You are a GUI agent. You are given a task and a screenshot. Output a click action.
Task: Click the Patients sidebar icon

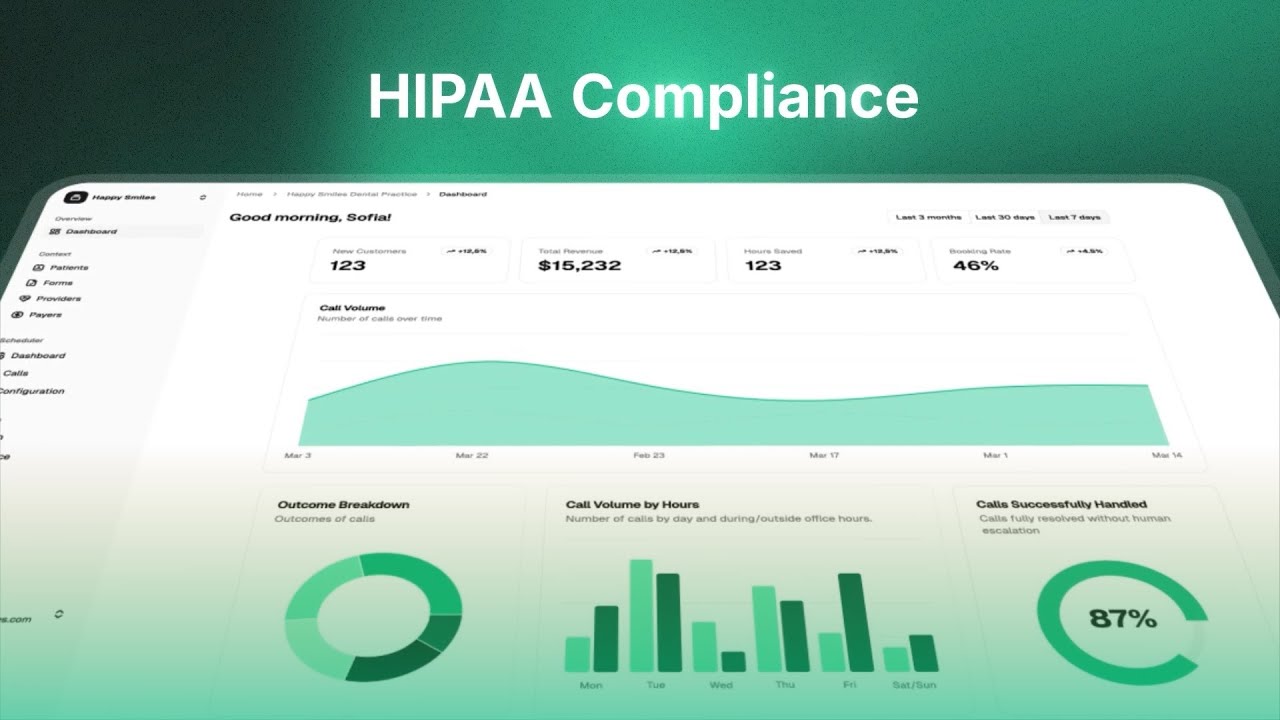click(x=38, y=267)
